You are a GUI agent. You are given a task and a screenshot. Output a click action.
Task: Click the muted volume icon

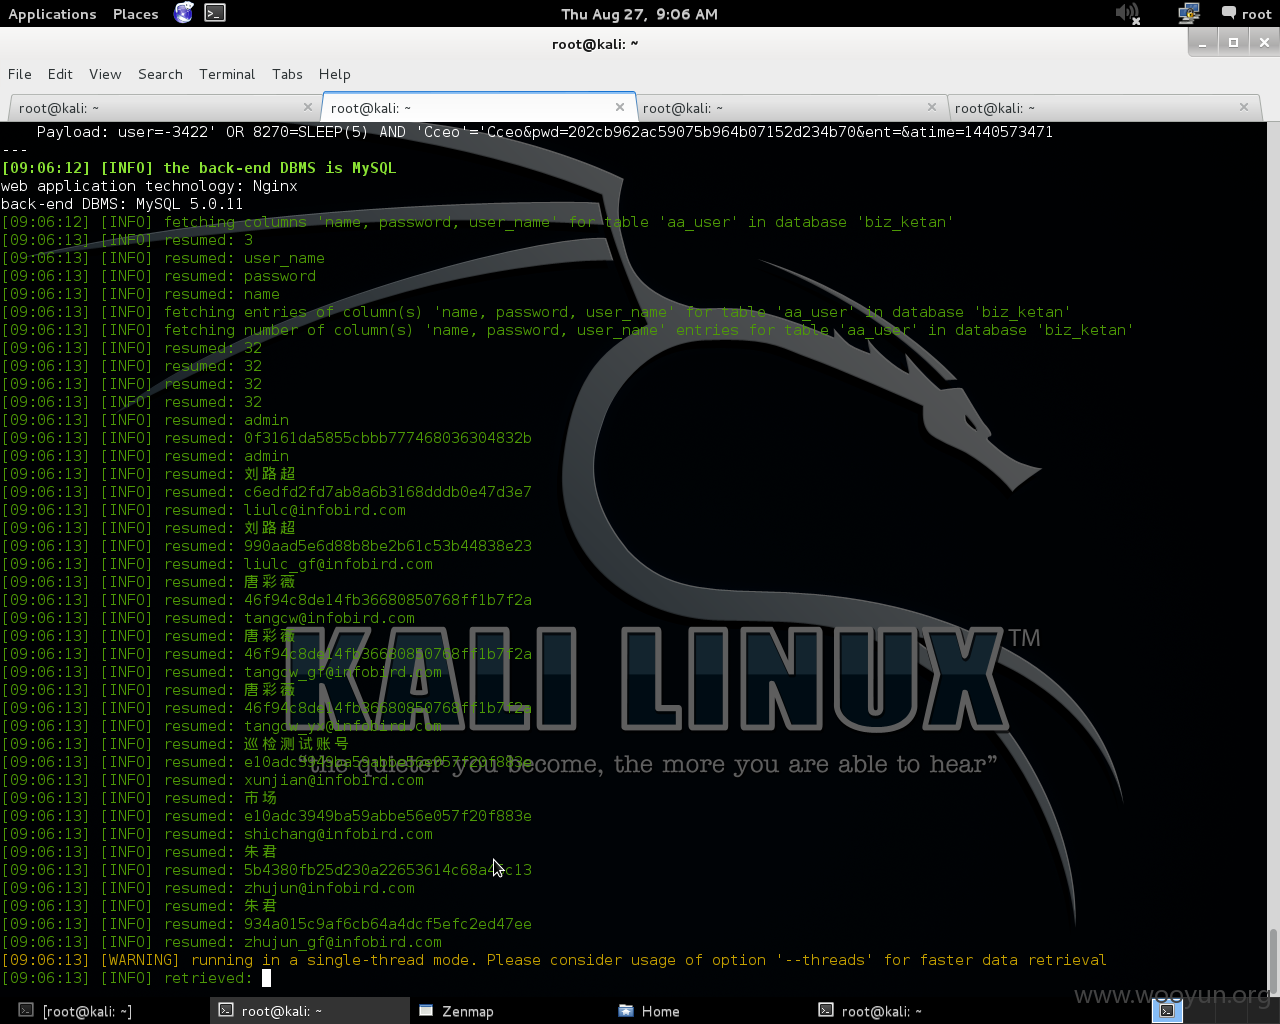point(1127,13)
